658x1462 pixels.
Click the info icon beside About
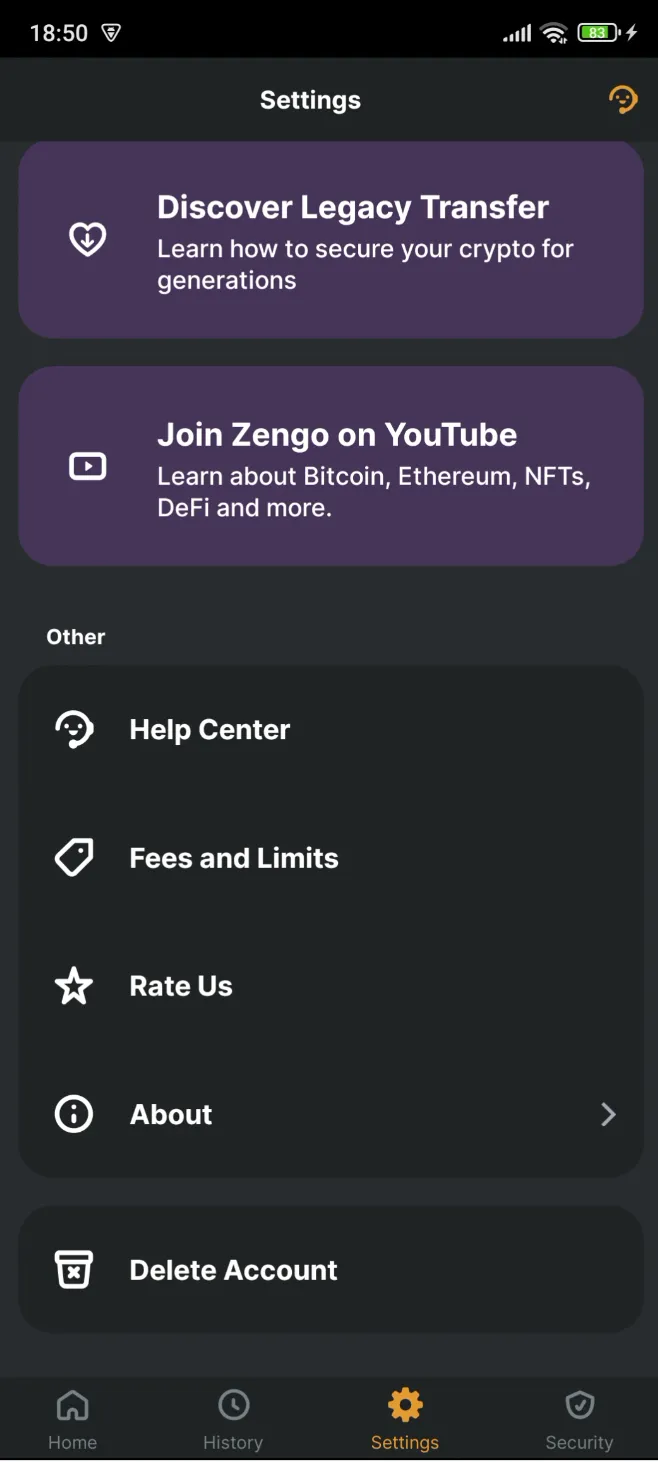pyautogui.click(x=73, y=1114)
